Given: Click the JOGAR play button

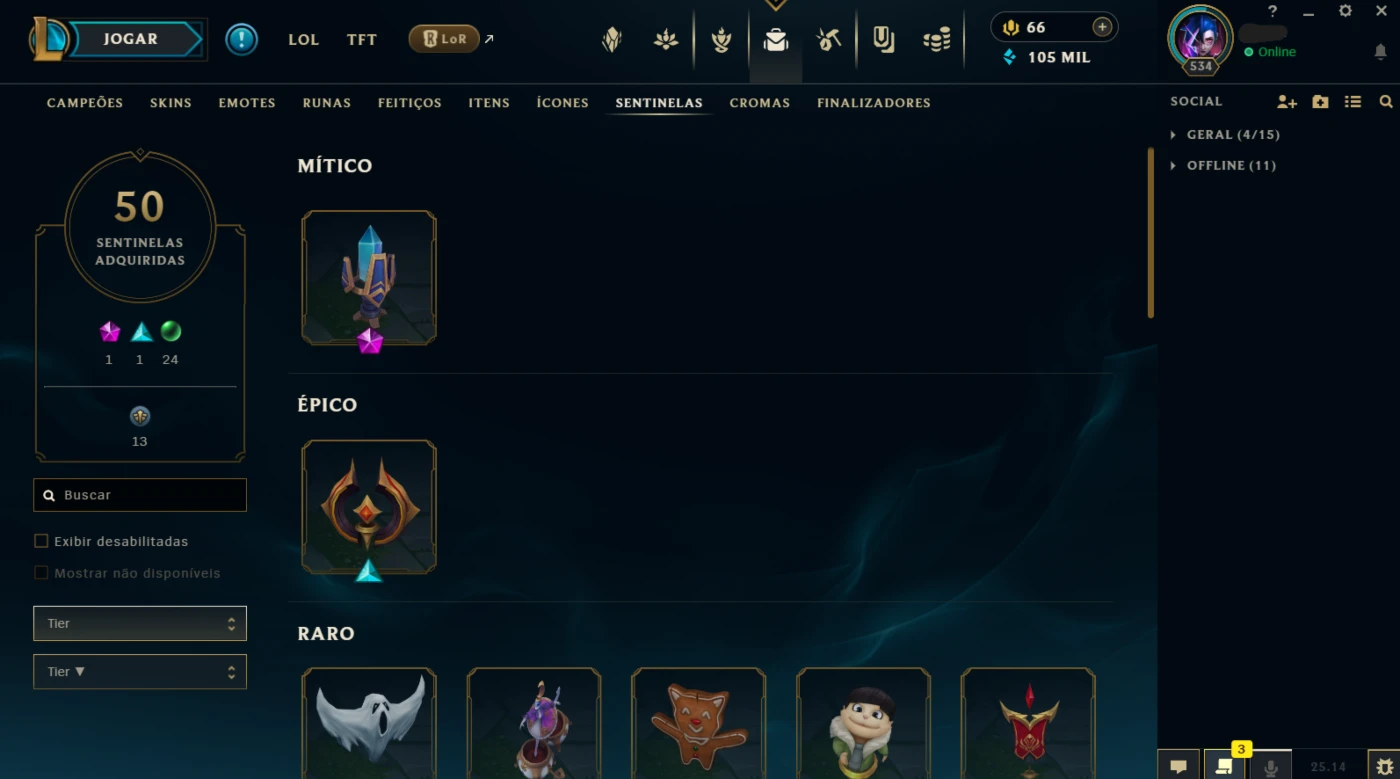Looking at the screenshot, I should [132, 39].
